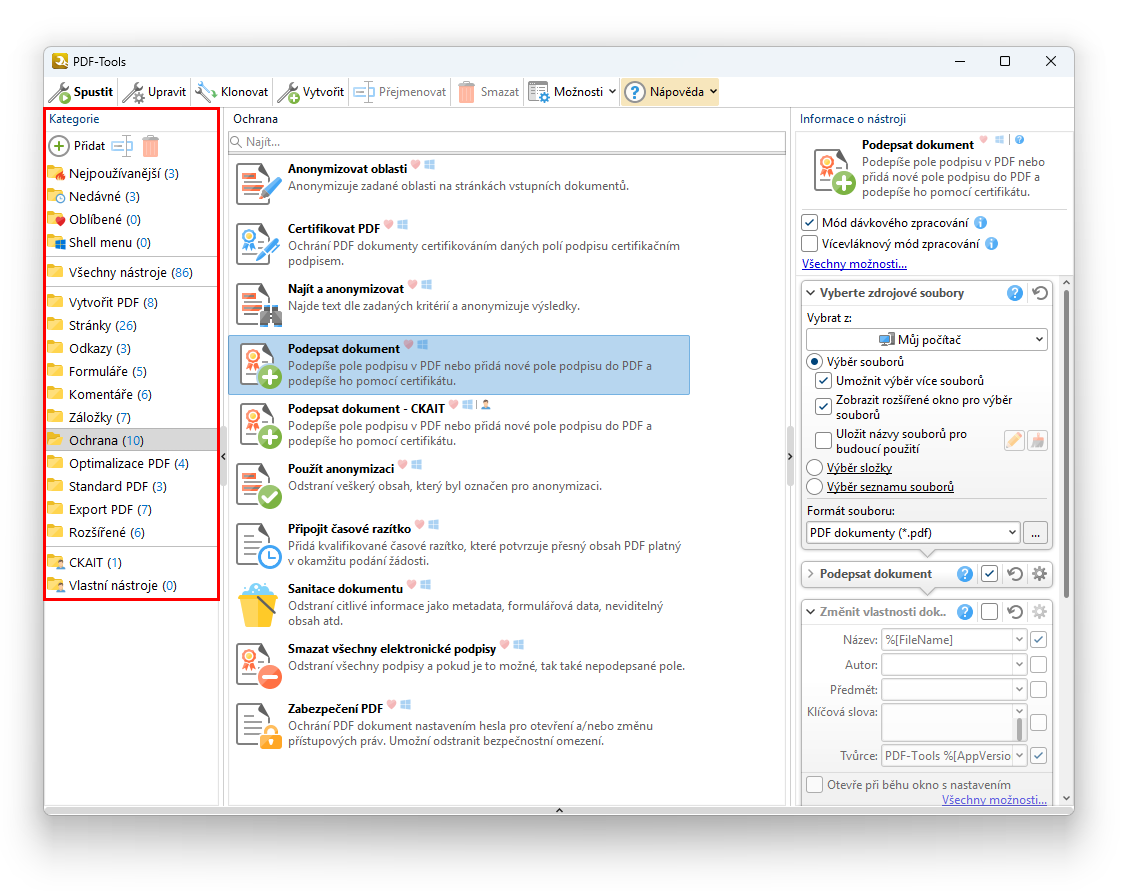The image size is (1126, 891).
Task: Click the rename category icon next to Přidat
Action: [x=122, y=146]
